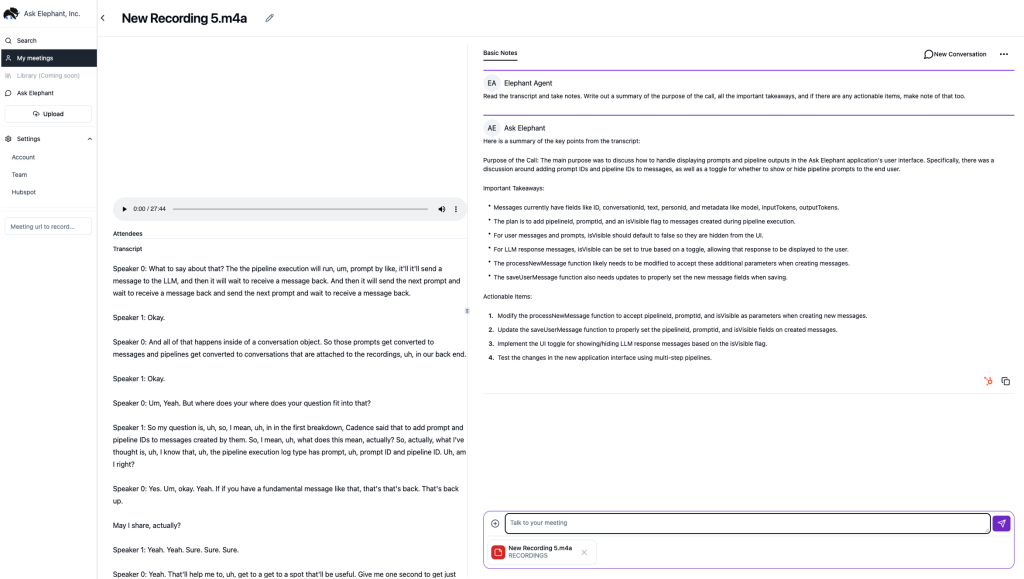Click the add attachment plus icon

[495, 524]
